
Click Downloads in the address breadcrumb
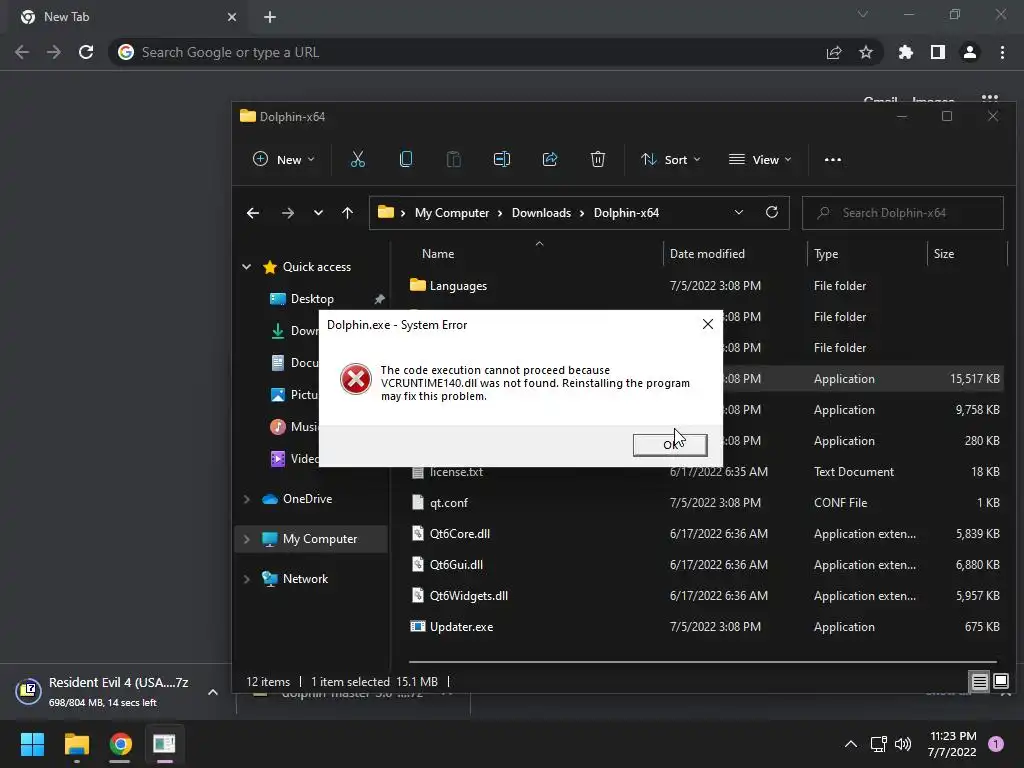[541, 213]
